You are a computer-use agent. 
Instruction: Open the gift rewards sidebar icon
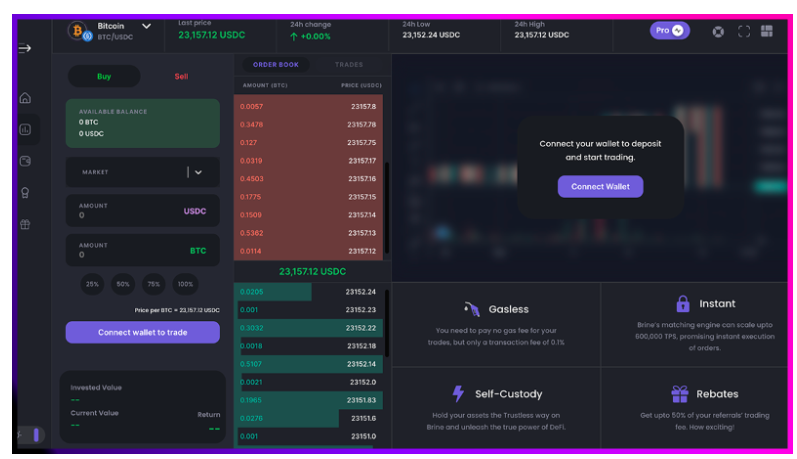pyautogui.click(x=25, y=224)
